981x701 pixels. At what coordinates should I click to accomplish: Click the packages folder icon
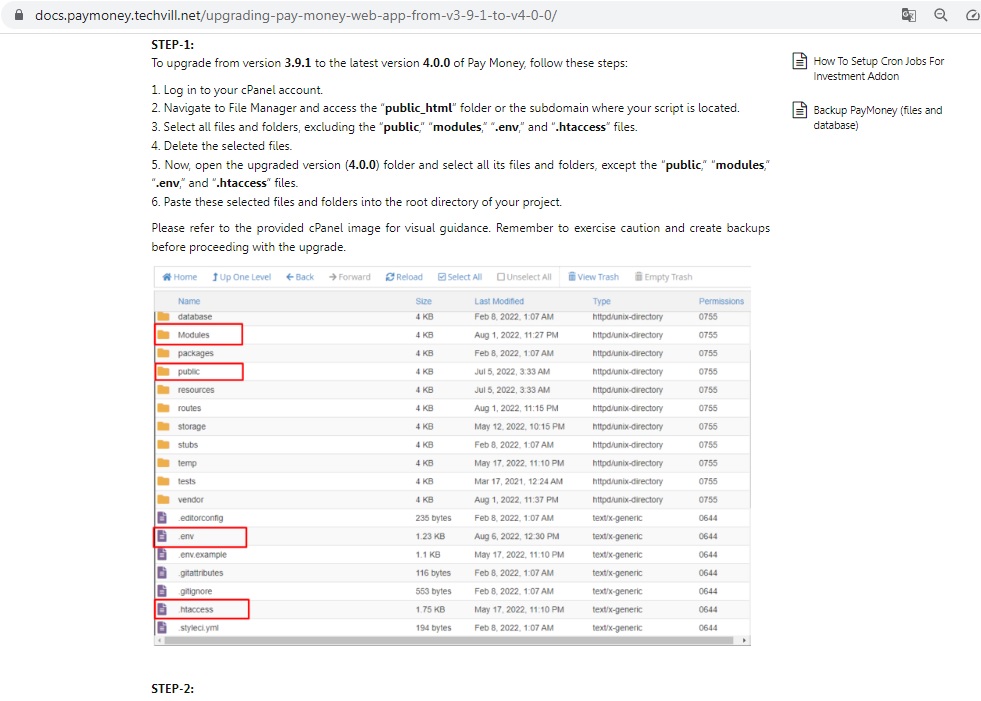(163, 353)
